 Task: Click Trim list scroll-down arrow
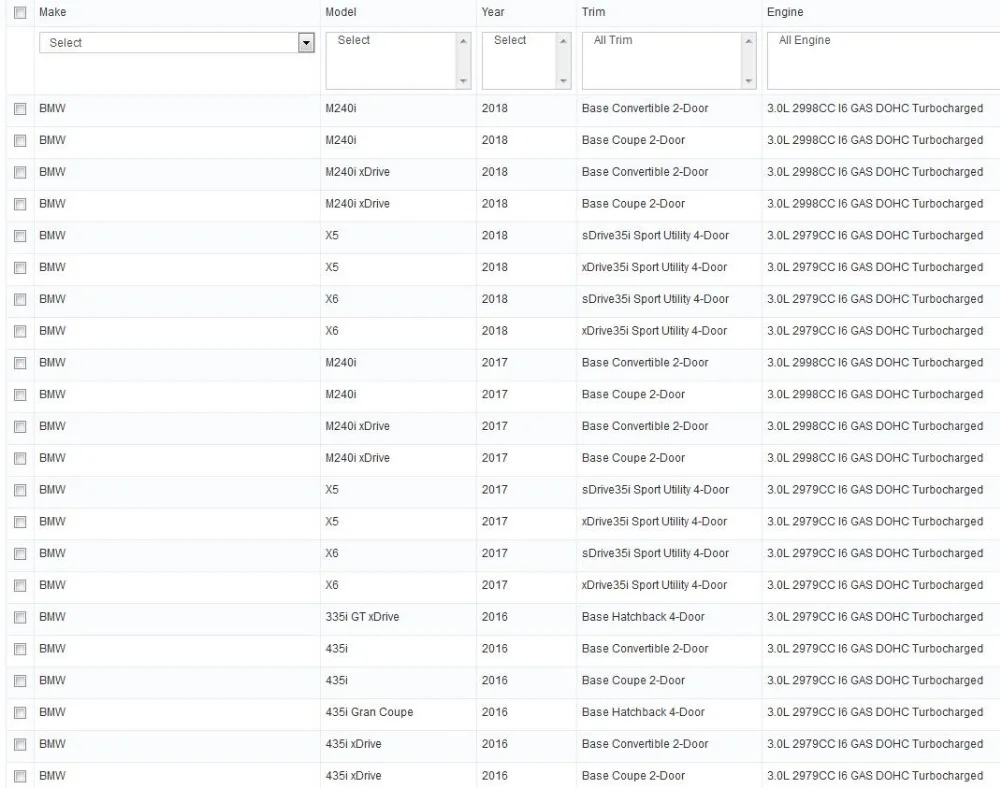coord(749,81)
